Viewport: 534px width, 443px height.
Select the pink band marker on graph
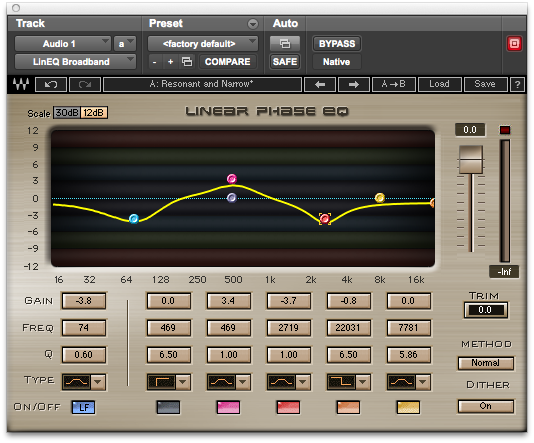(x=232, y=178)
